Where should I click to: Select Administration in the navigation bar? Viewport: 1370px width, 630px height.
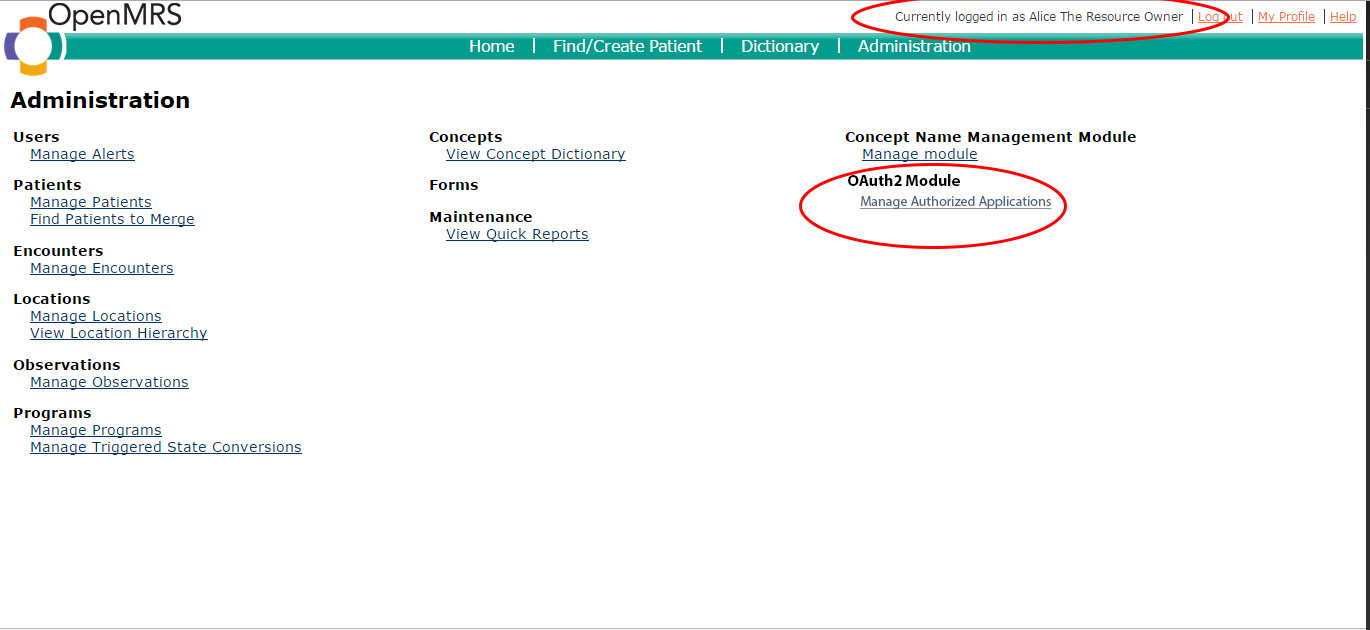point(914,46)
